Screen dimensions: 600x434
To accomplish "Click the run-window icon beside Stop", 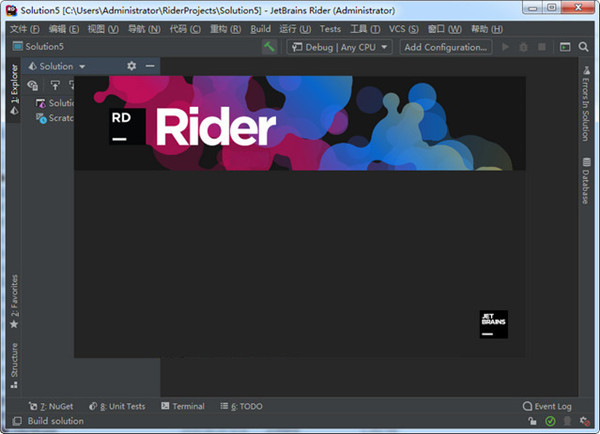I will 565,47.
